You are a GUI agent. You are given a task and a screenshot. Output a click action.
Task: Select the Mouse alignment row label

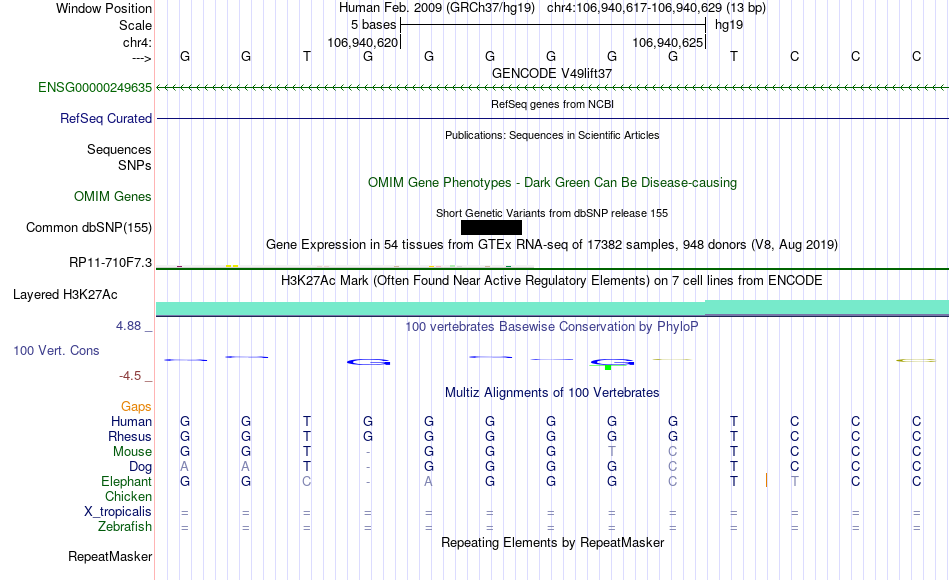(x=132, y=452)
